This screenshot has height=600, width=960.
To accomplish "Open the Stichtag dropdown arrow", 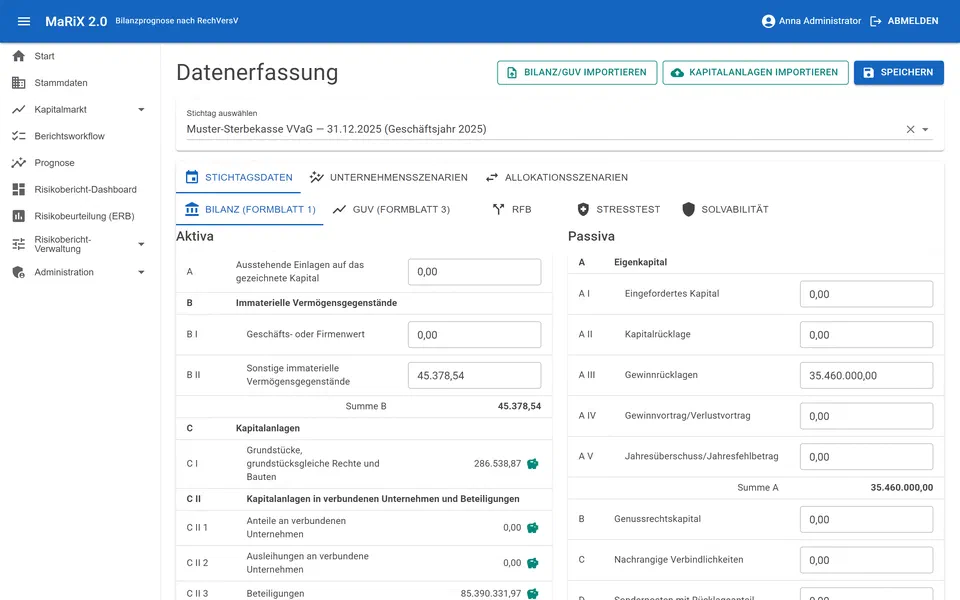I will coord(925,129).
